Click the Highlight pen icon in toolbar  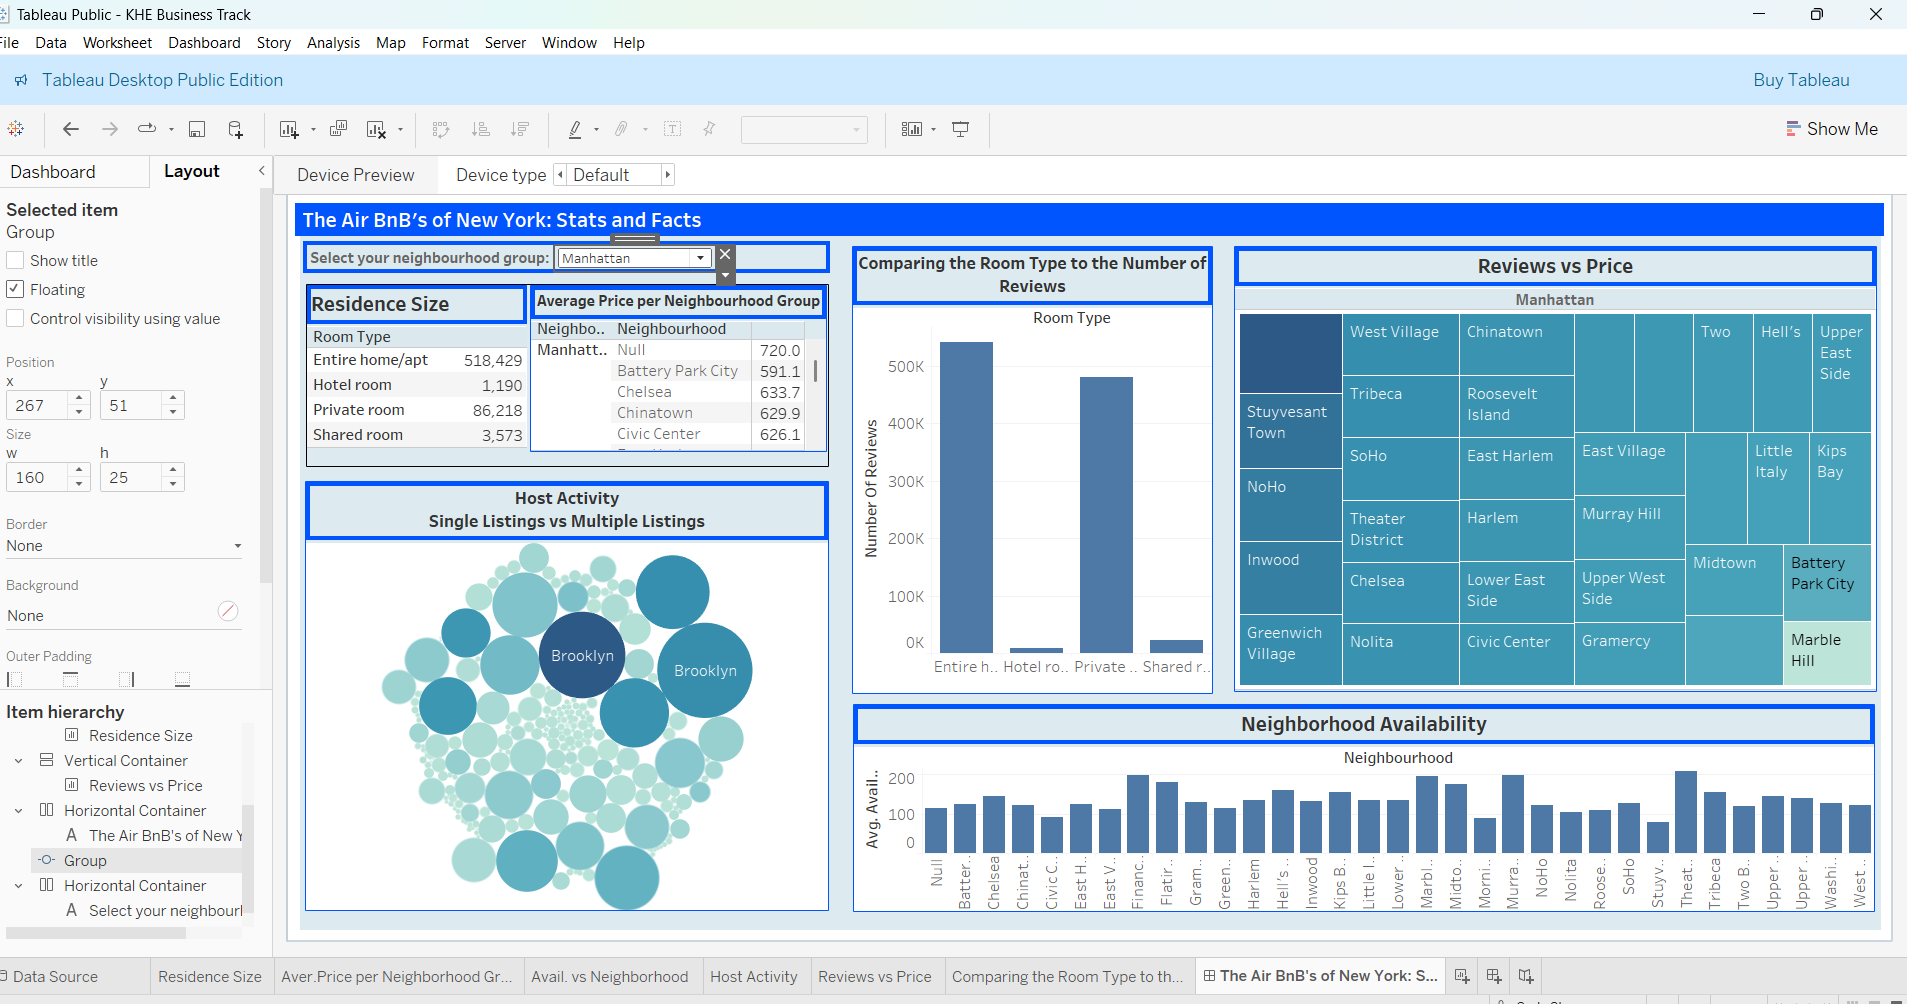tap(577, 129)
